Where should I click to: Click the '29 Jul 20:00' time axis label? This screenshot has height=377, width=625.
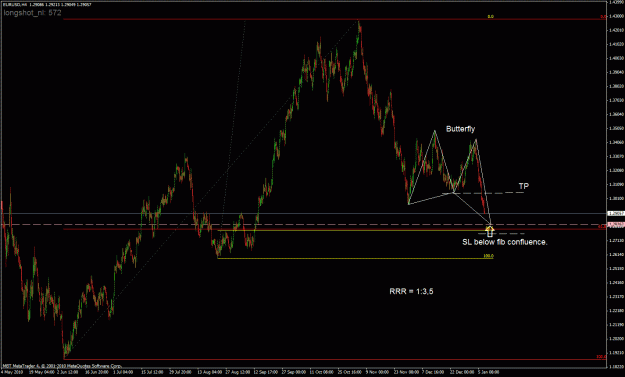point(181,372)
